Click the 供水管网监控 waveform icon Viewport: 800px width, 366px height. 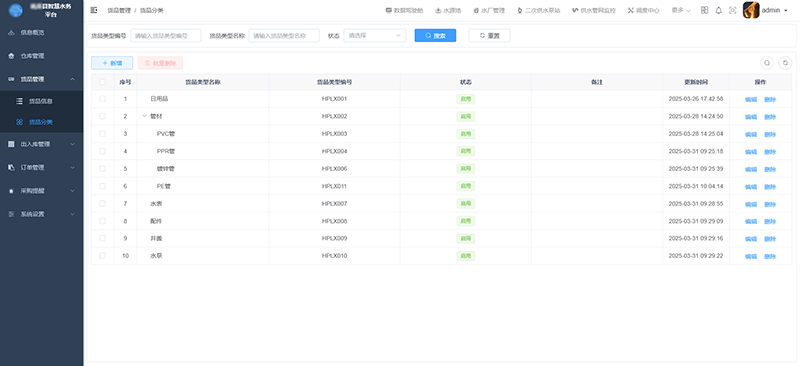(576, 10)
